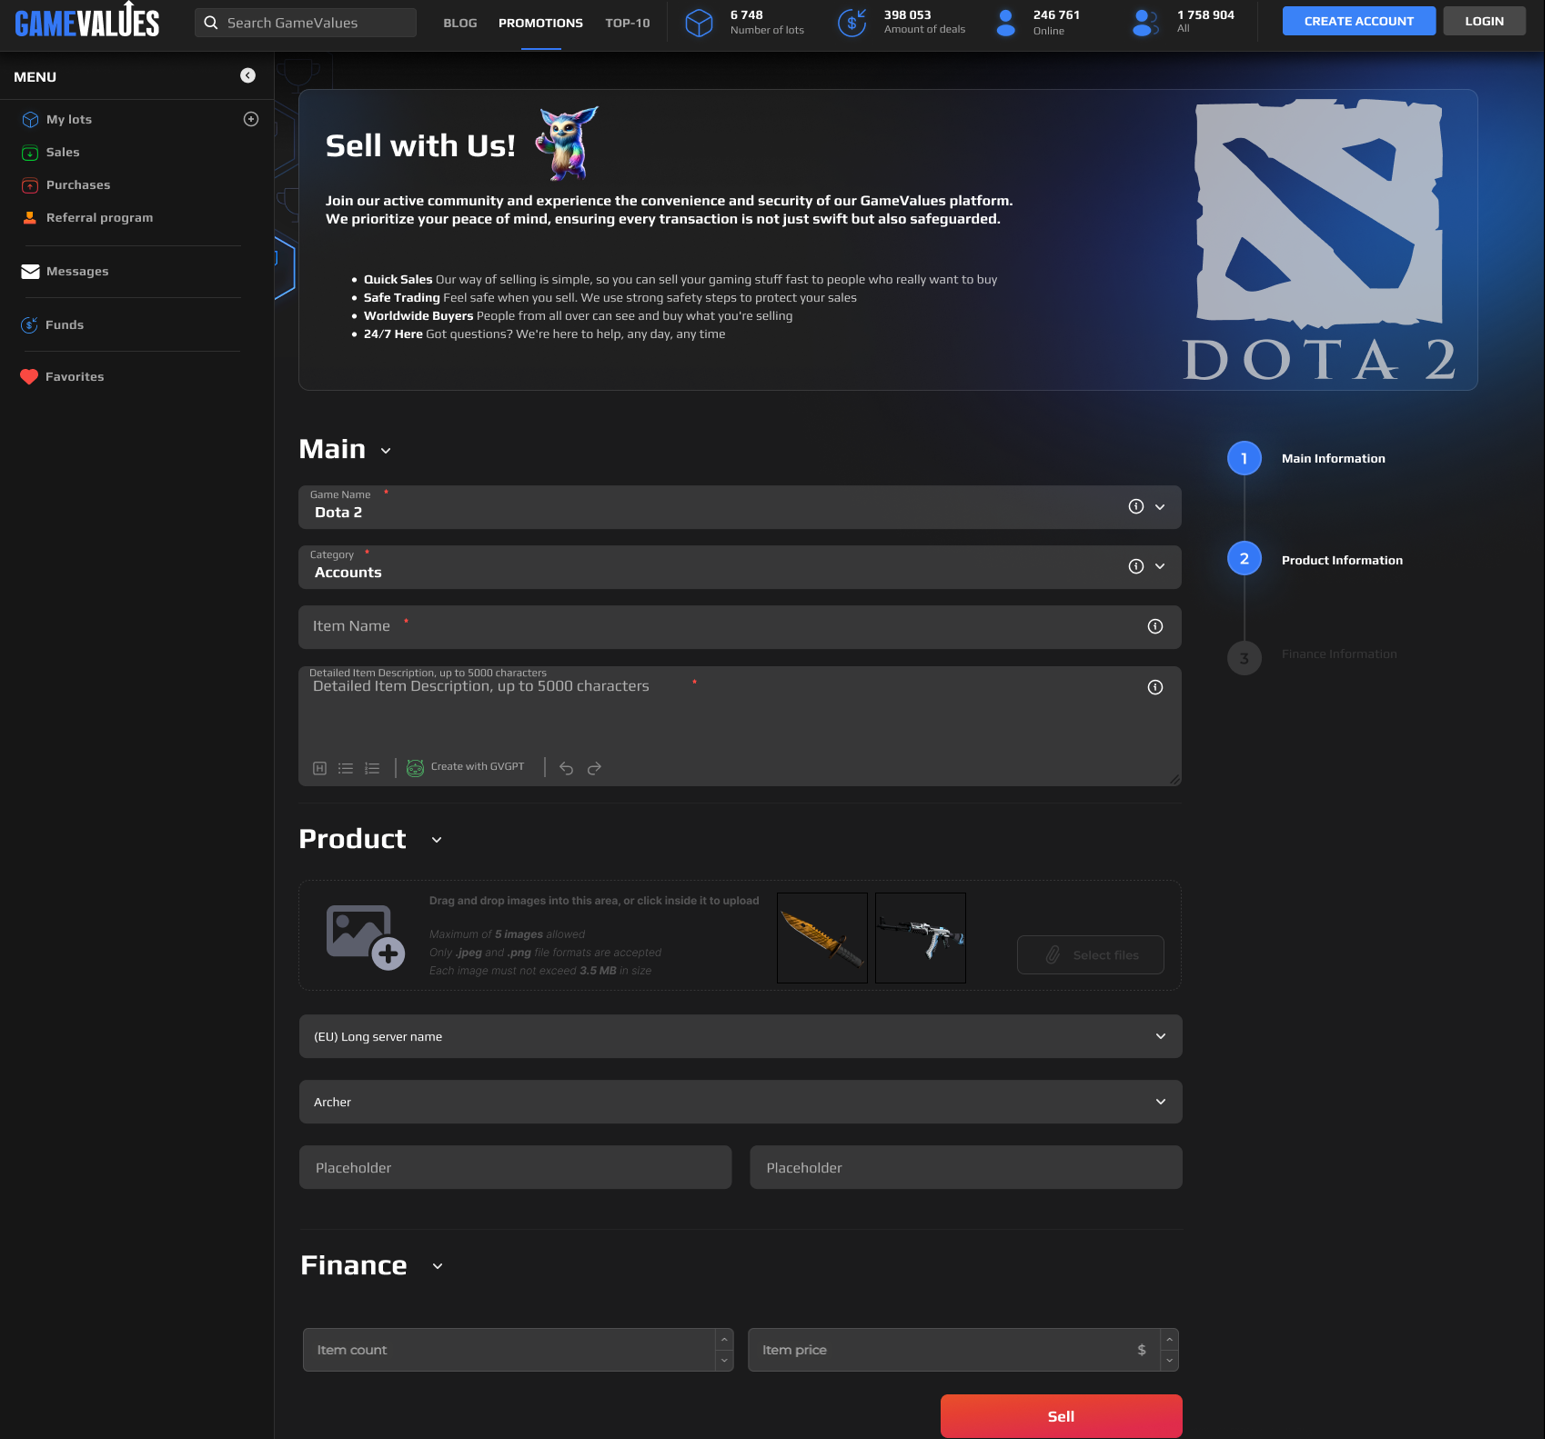The image size is (1545, 1439).
Task: Open Messages in sidebar
Action: click(77, 271)
